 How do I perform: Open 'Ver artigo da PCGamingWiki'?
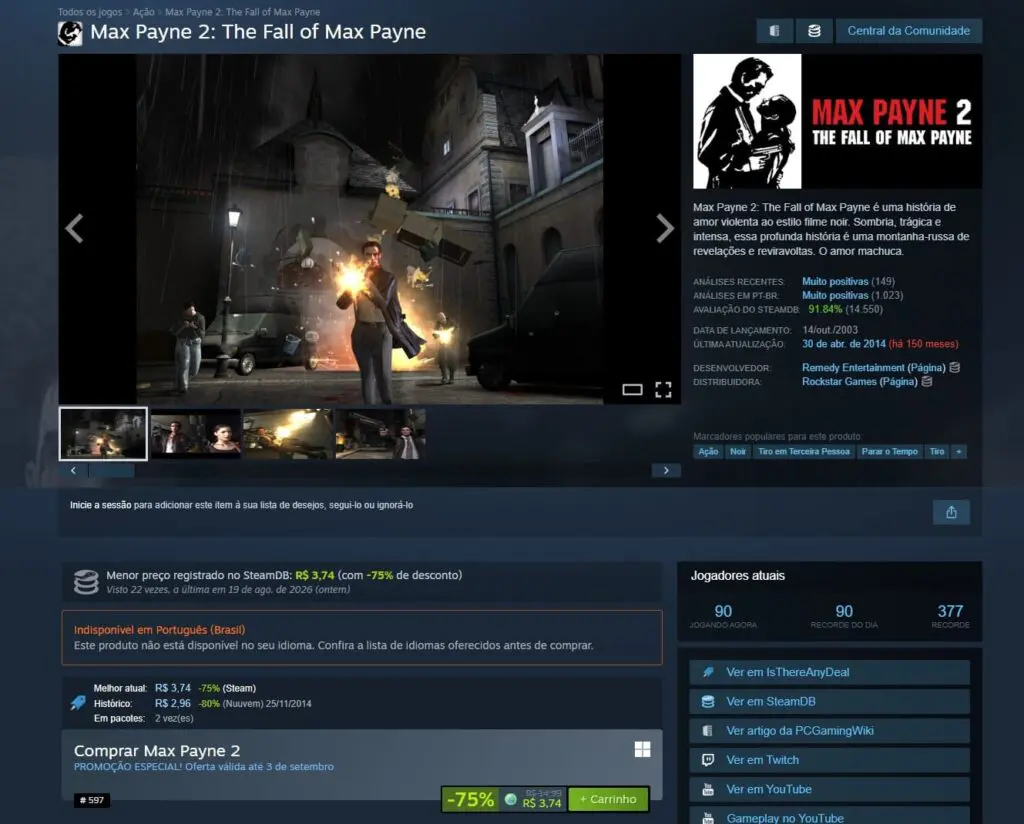(x=829, y=731)
